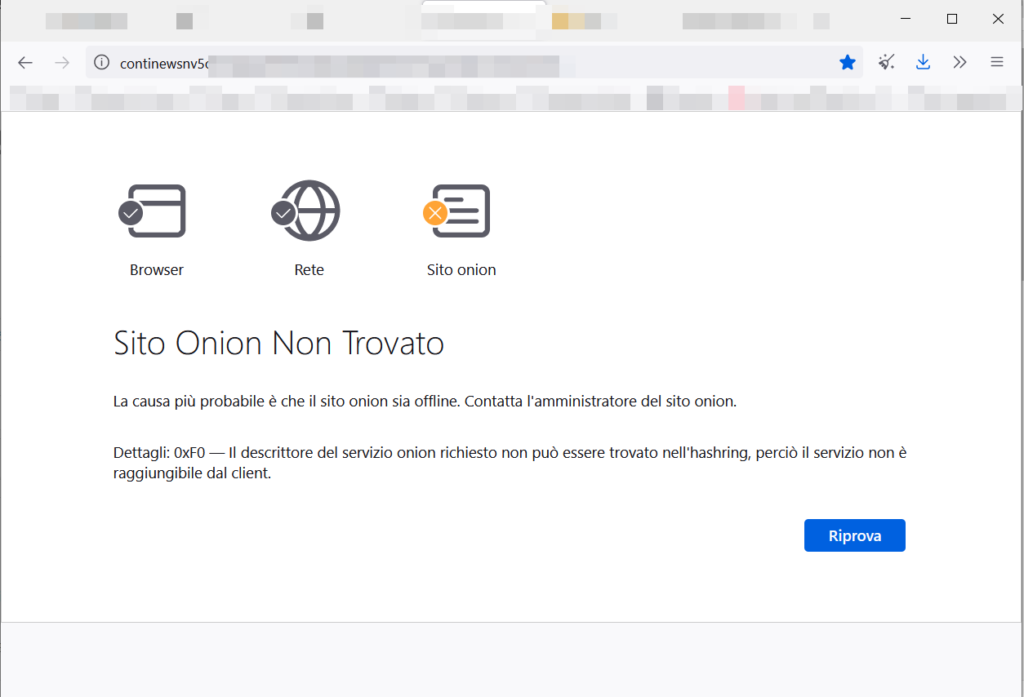Click the forward arrow navigation button
The height and width of the screenshot is (697, 1024).
tap(62, 62)
